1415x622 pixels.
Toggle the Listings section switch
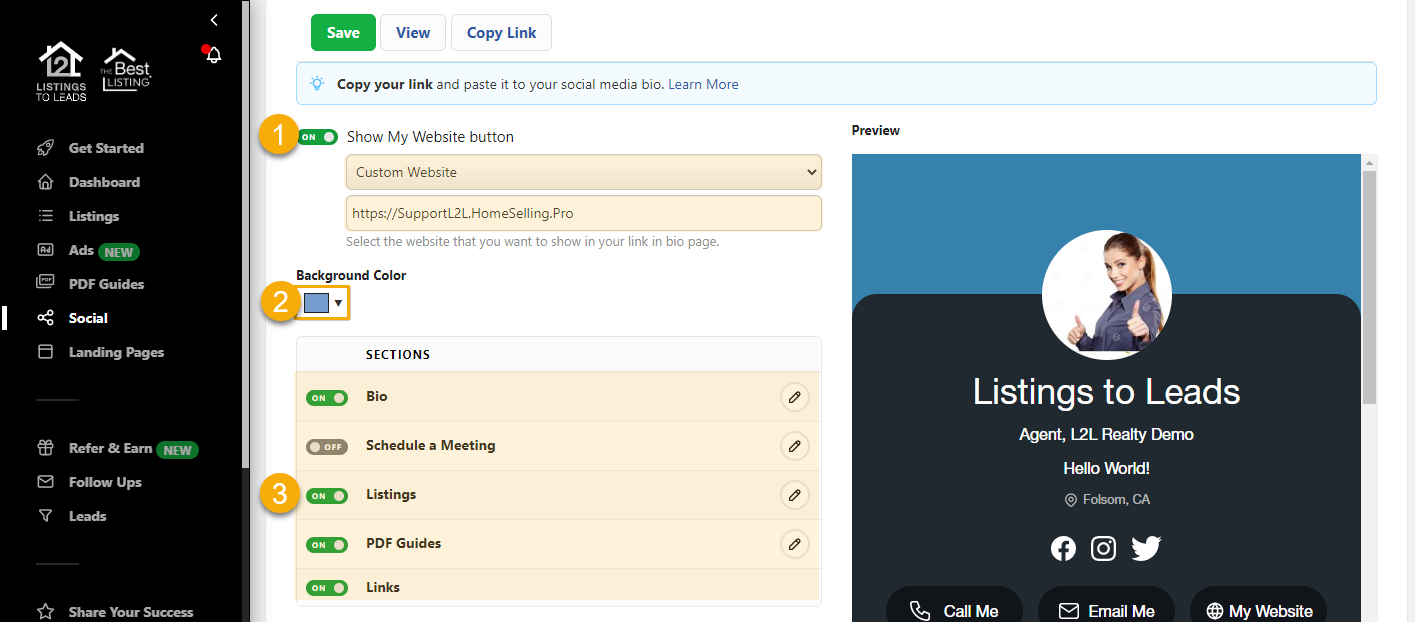pyautogui.click(x=327, y=496)
